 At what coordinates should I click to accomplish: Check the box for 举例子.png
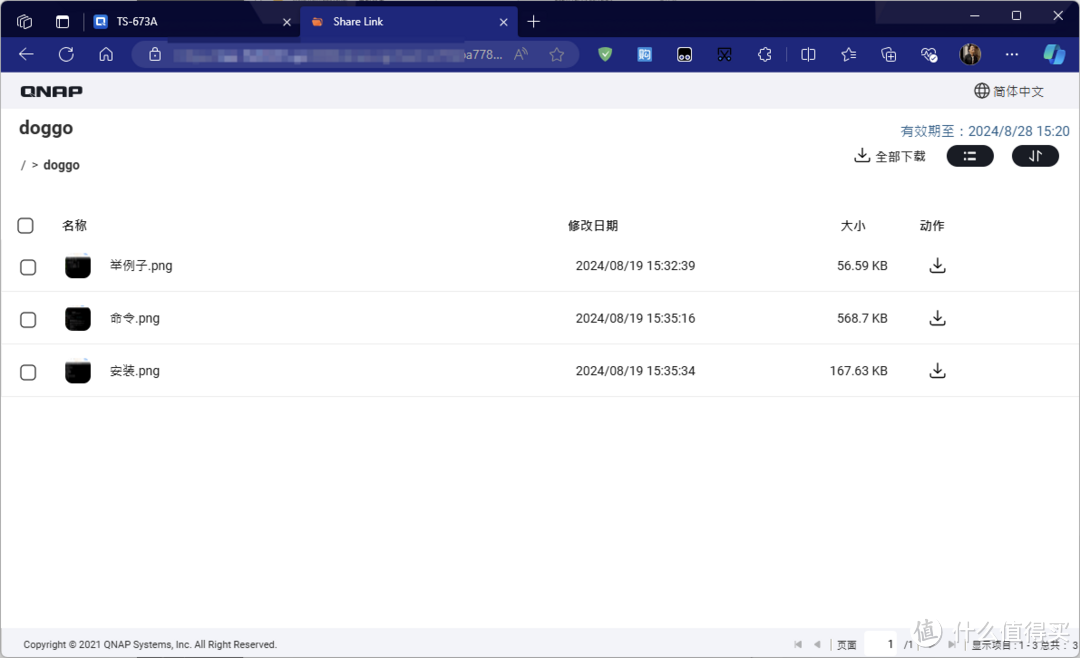[28, 267]
